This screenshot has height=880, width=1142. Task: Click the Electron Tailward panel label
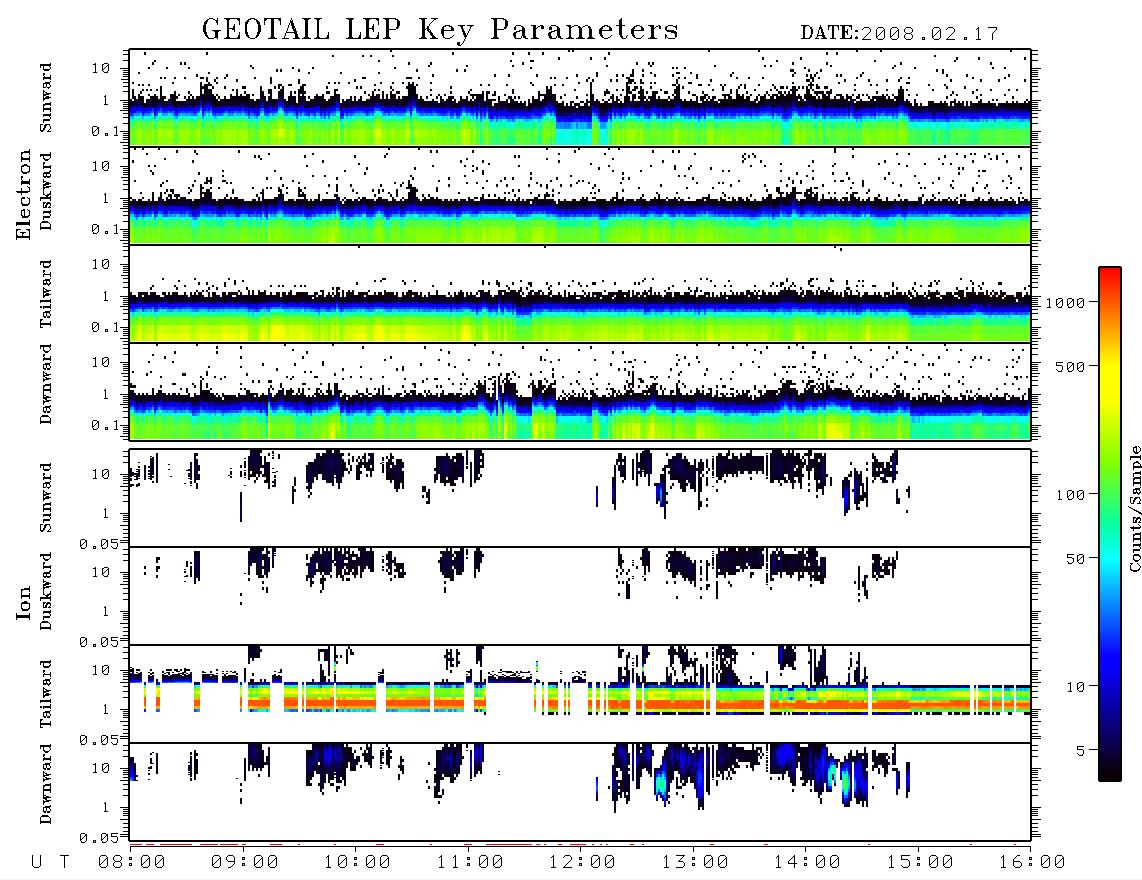pos(46,294)
